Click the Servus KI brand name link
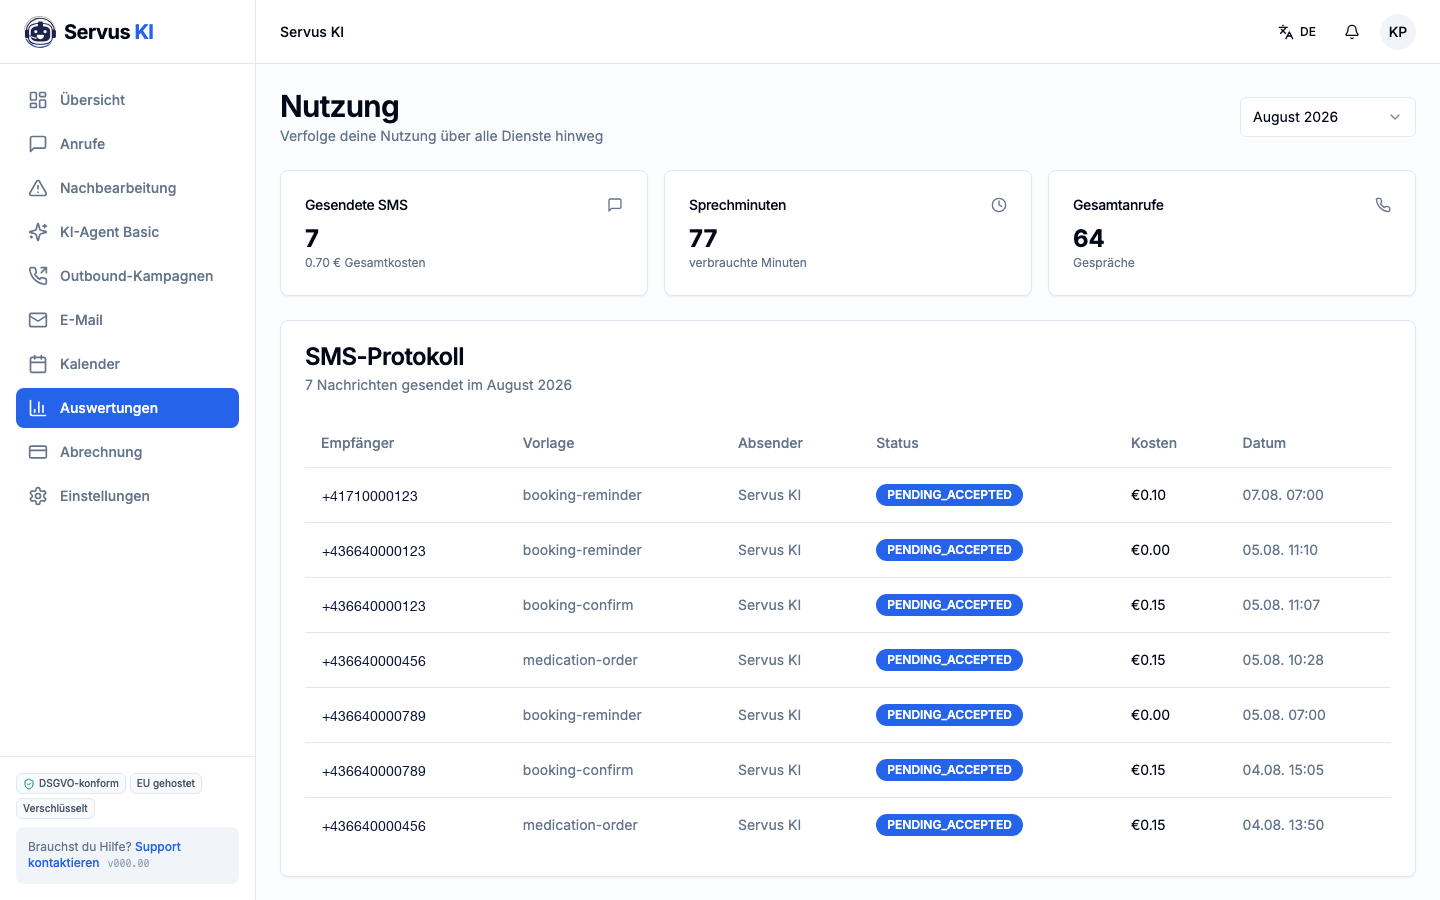1440x900 pixels. tap(109, 32)
